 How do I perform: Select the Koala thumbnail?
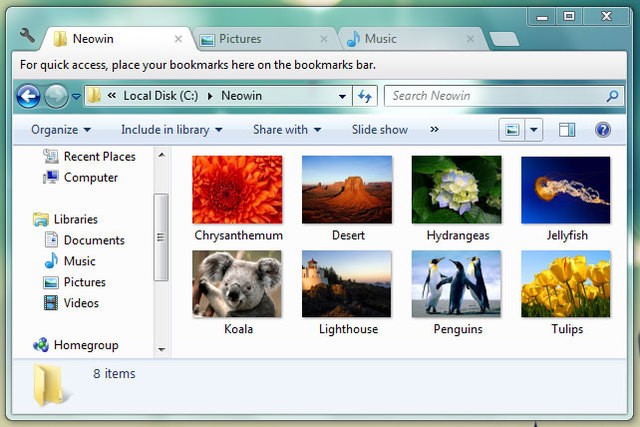237,284
